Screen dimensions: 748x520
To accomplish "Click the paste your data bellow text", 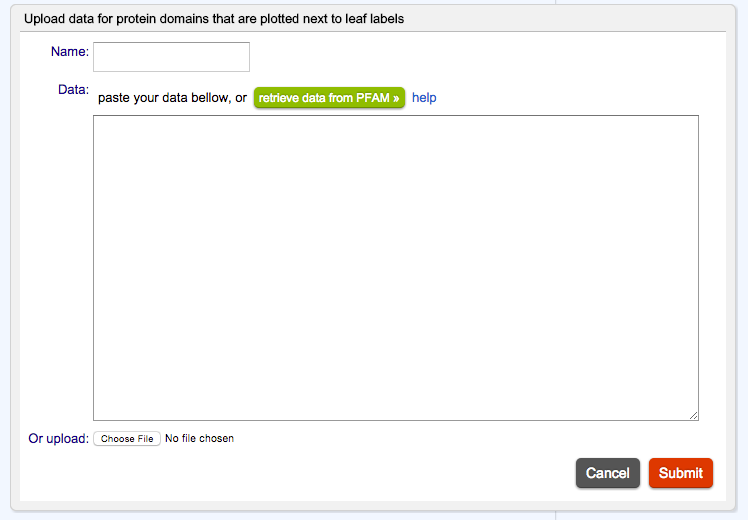I will click(x=172, y=98).
